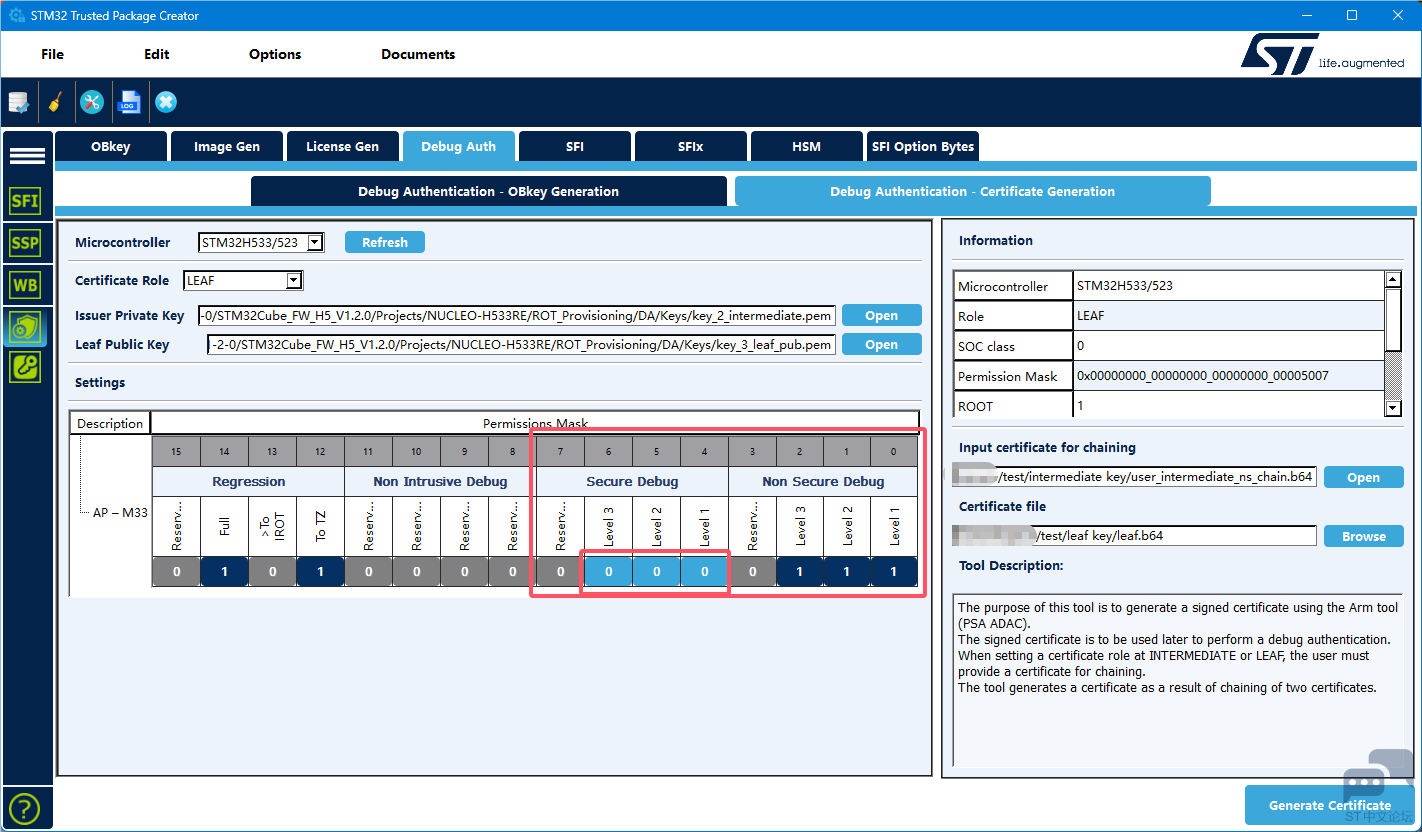
Task: Open the SSP sidebar panel
Action: click(25, 243)
